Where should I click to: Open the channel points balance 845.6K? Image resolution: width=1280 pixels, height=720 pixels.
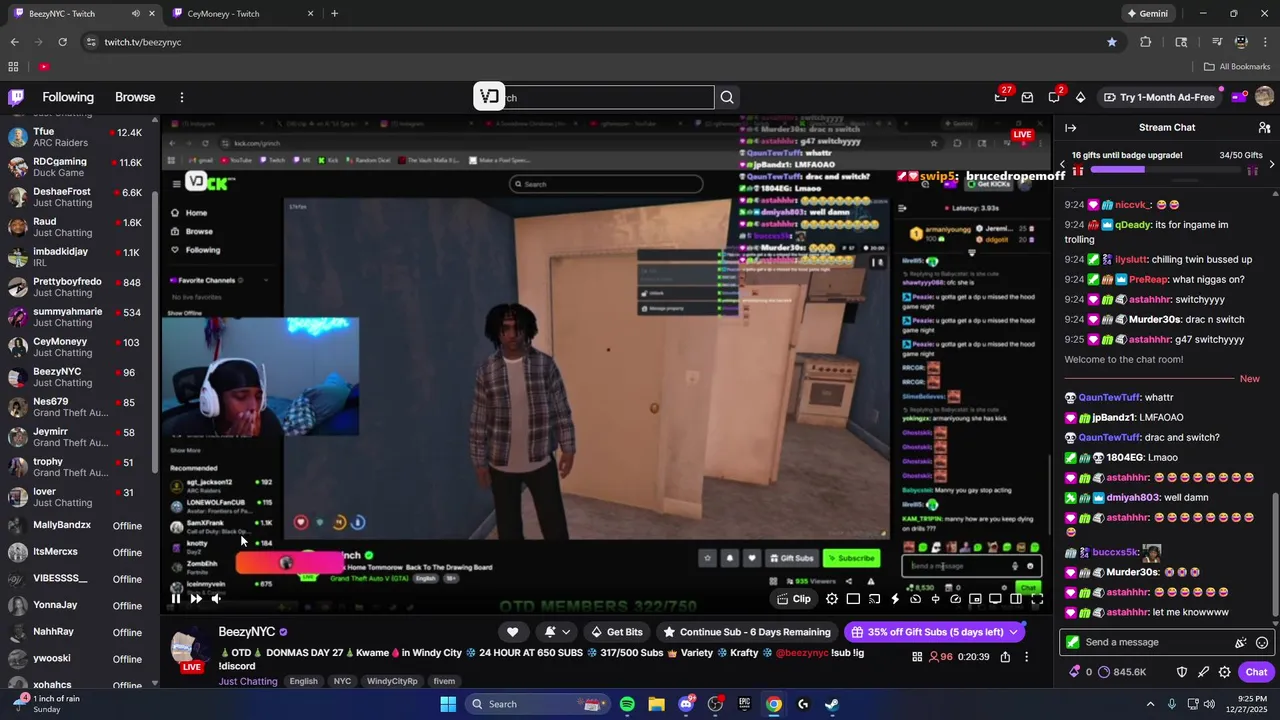[x=1124, y=672]
